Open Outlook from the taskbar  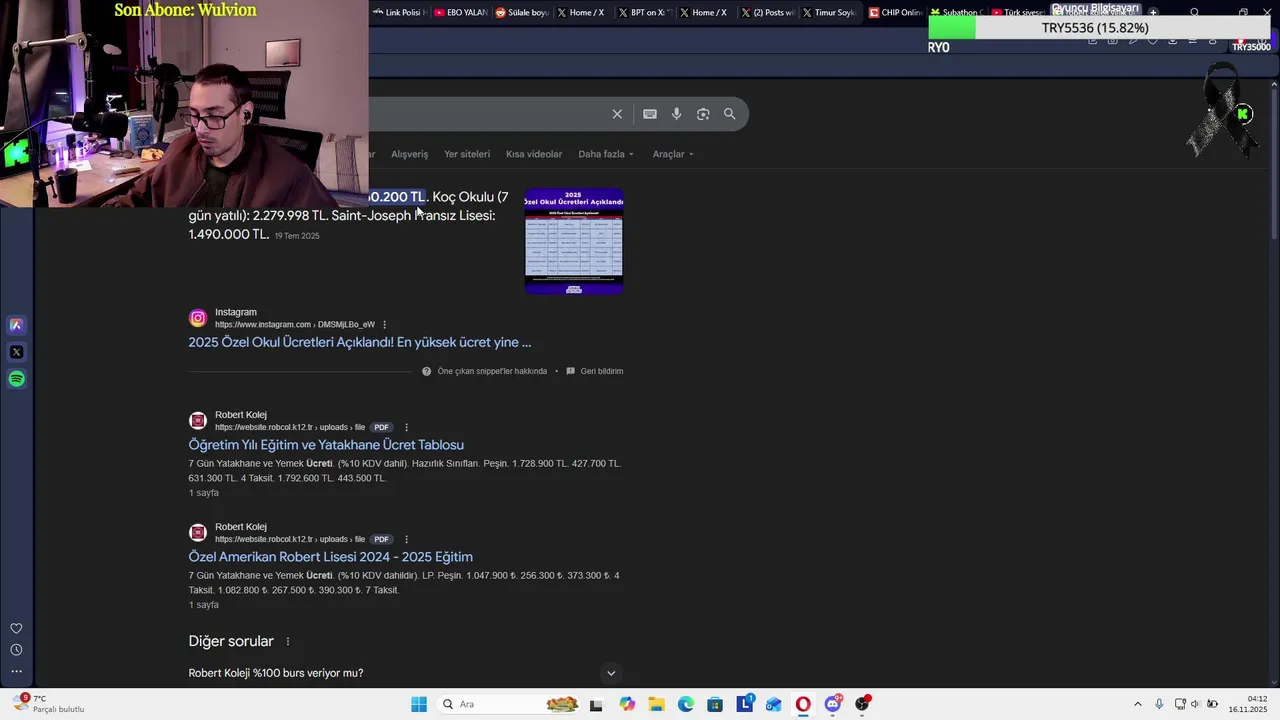tap(774, 704)
